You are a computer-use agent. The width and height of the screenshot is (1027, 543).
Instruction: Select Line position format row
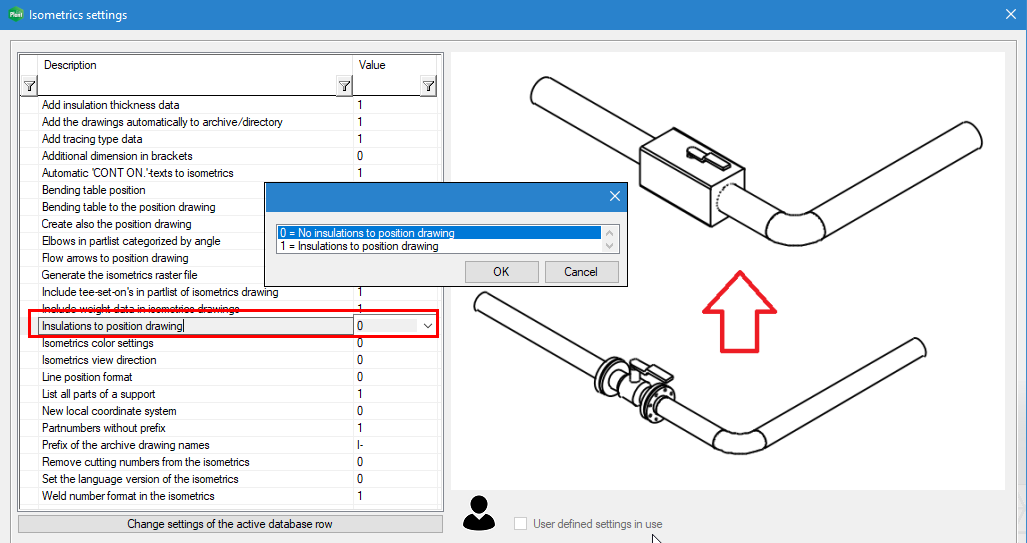tap(229, 377)
